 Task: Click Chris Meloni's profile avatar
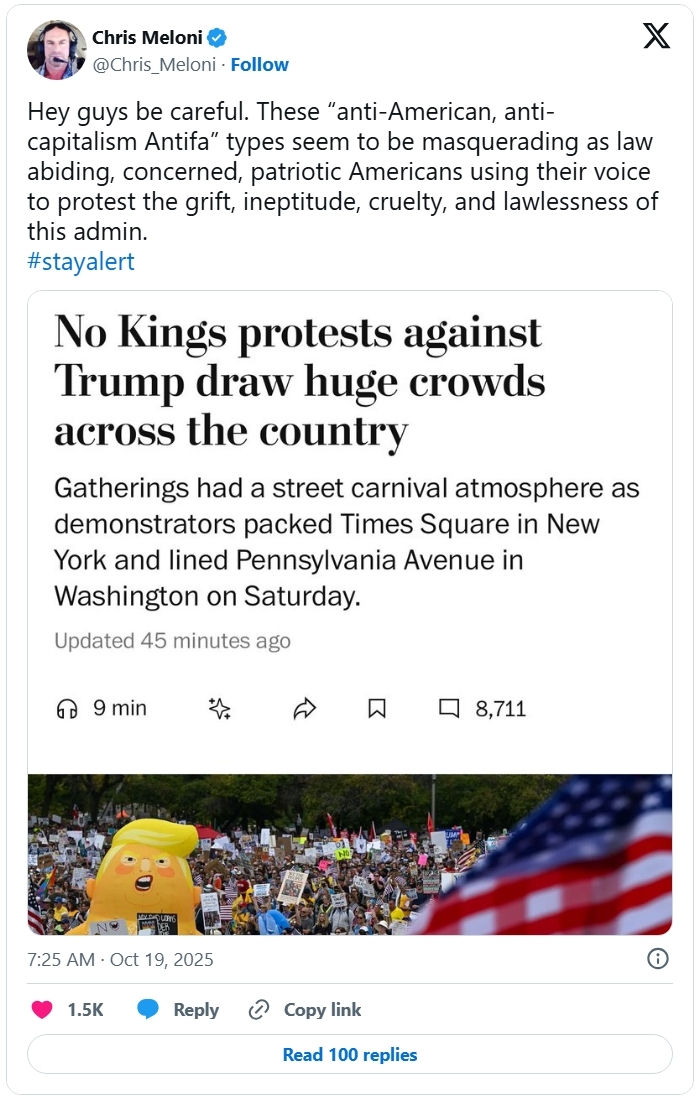click(57, 49)
